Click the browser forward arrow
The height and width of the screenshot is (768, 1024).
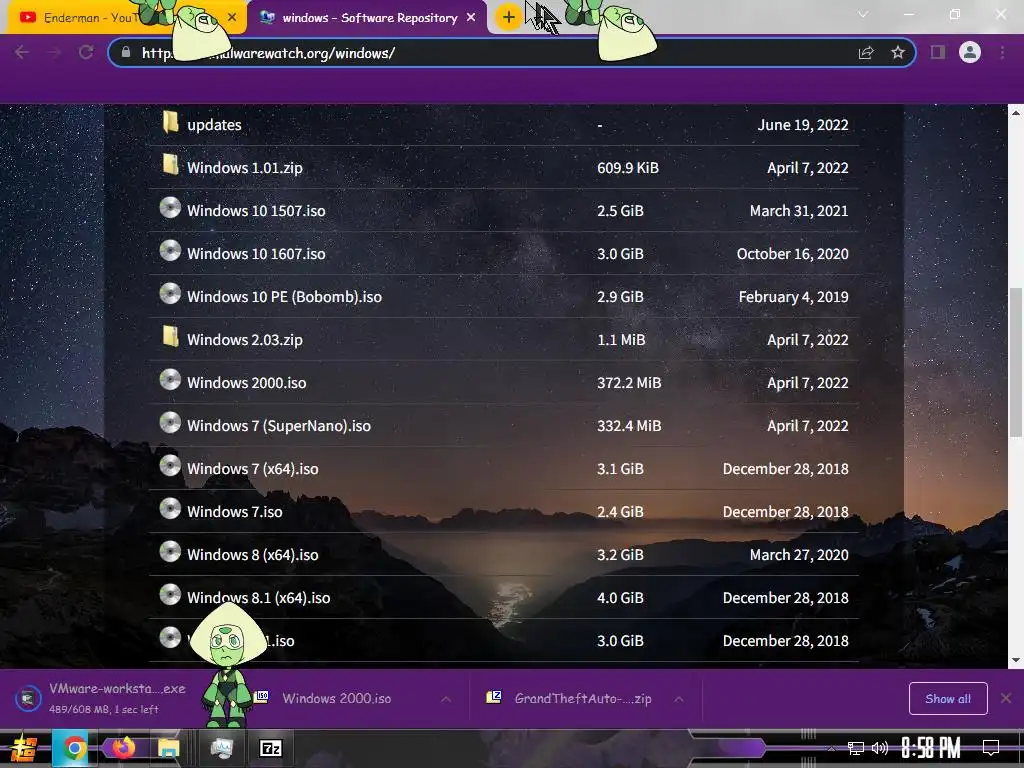[54, 52]
